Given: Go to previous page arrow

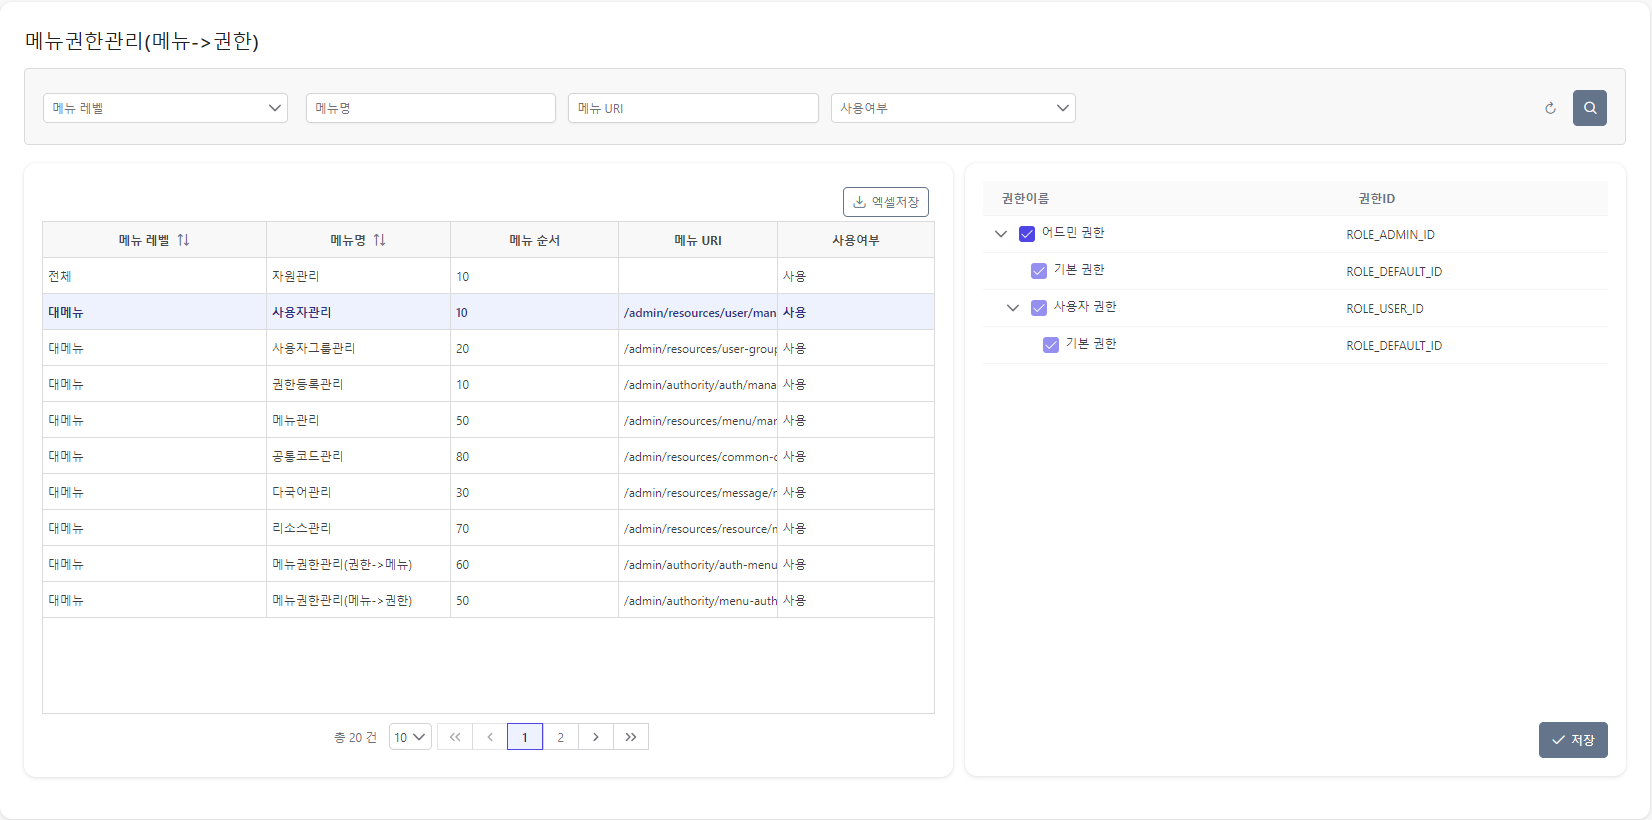Looking at the screenshot, I should (490, 737).
